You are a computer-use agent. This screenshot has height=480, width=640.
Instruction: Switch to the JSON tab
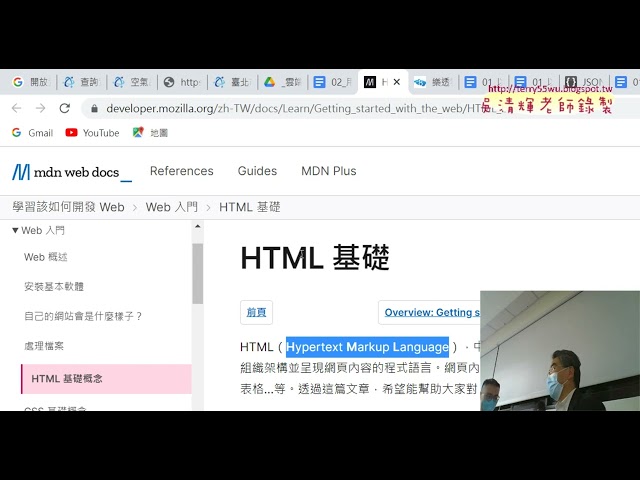[584, 82]
